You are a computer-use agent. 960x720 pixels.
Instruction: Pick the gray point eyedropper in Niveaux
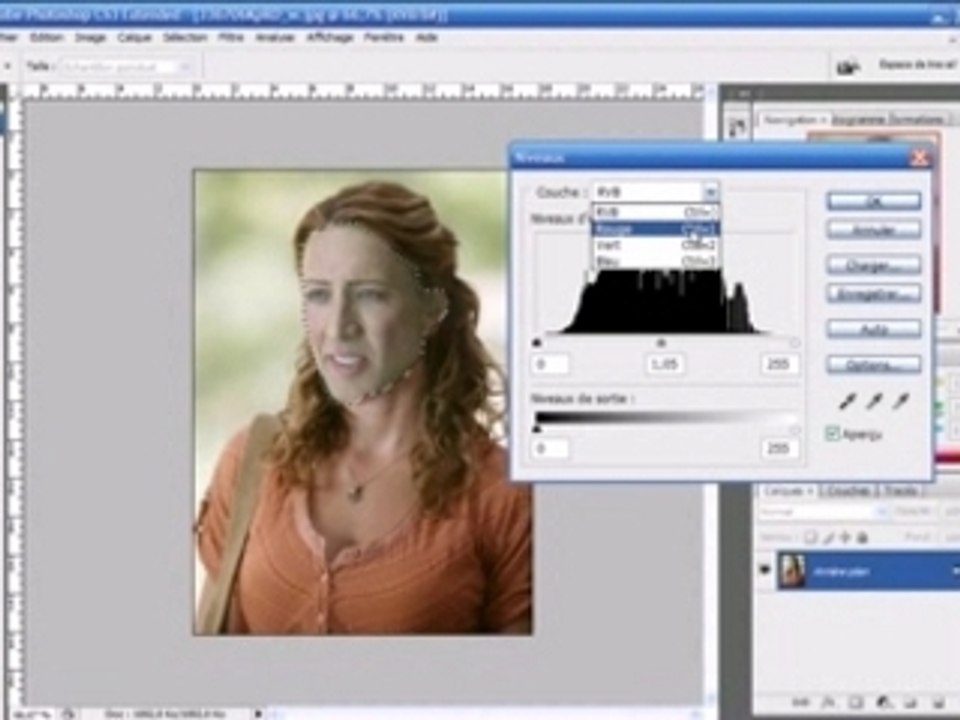pyautogui.click(x=874, y=401)
